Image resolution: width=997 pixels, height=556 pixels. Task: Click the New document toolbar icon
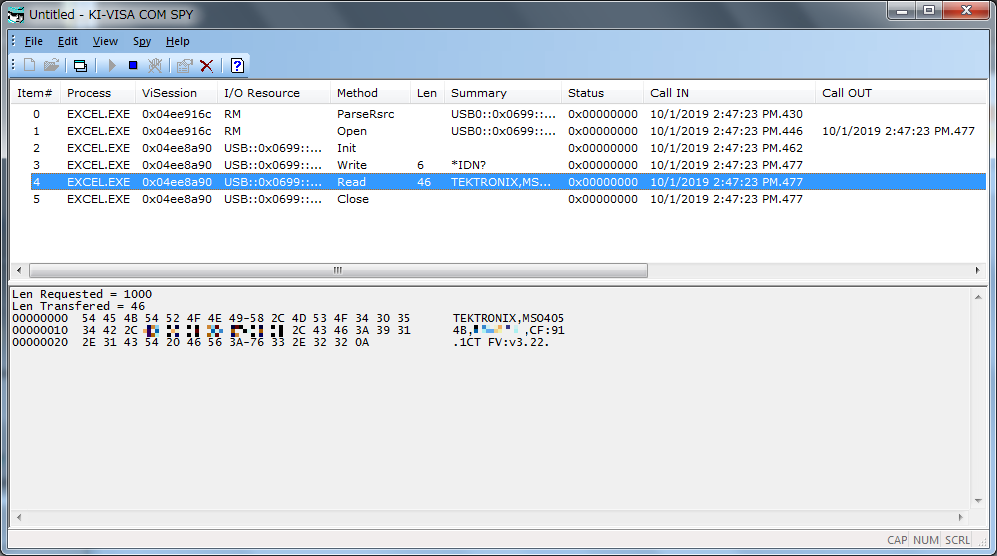coord(30,66)
